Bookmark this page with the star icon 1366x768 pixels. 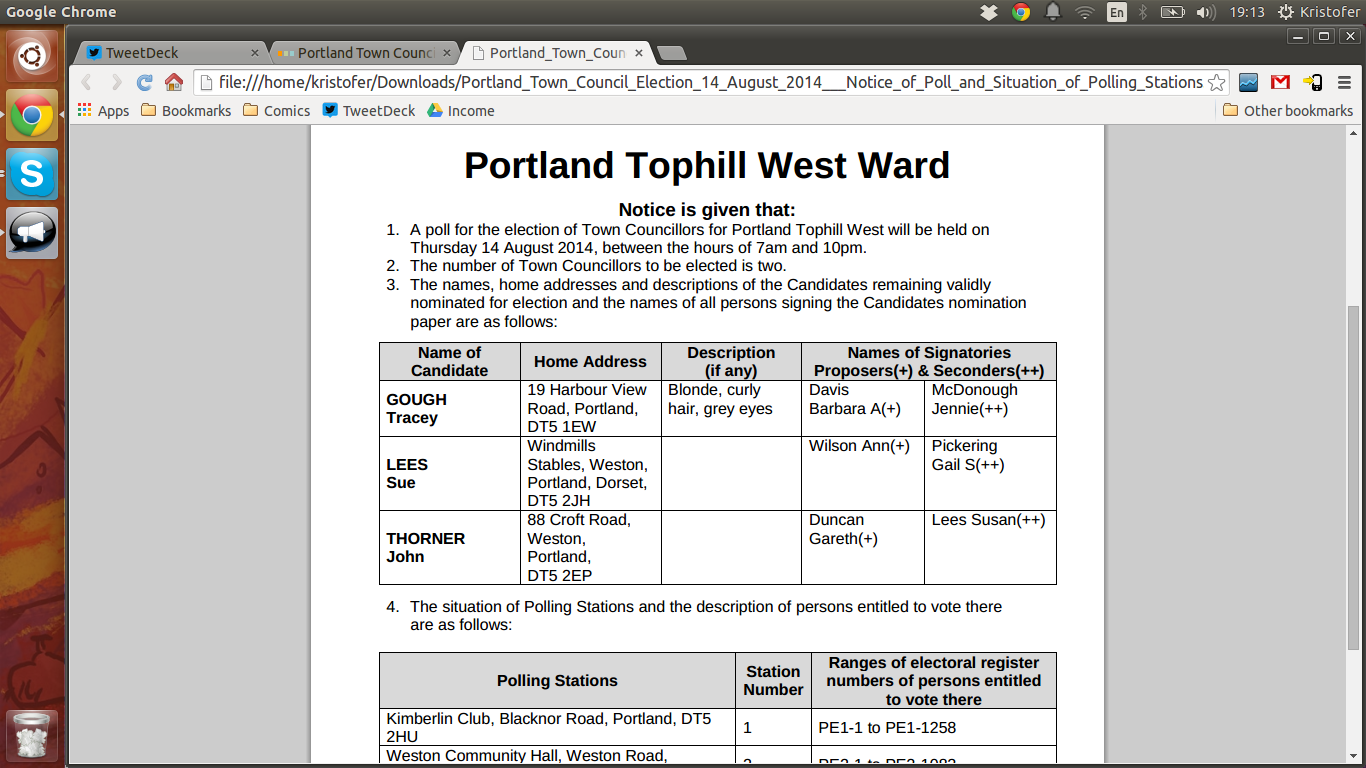coord(1217,82)
